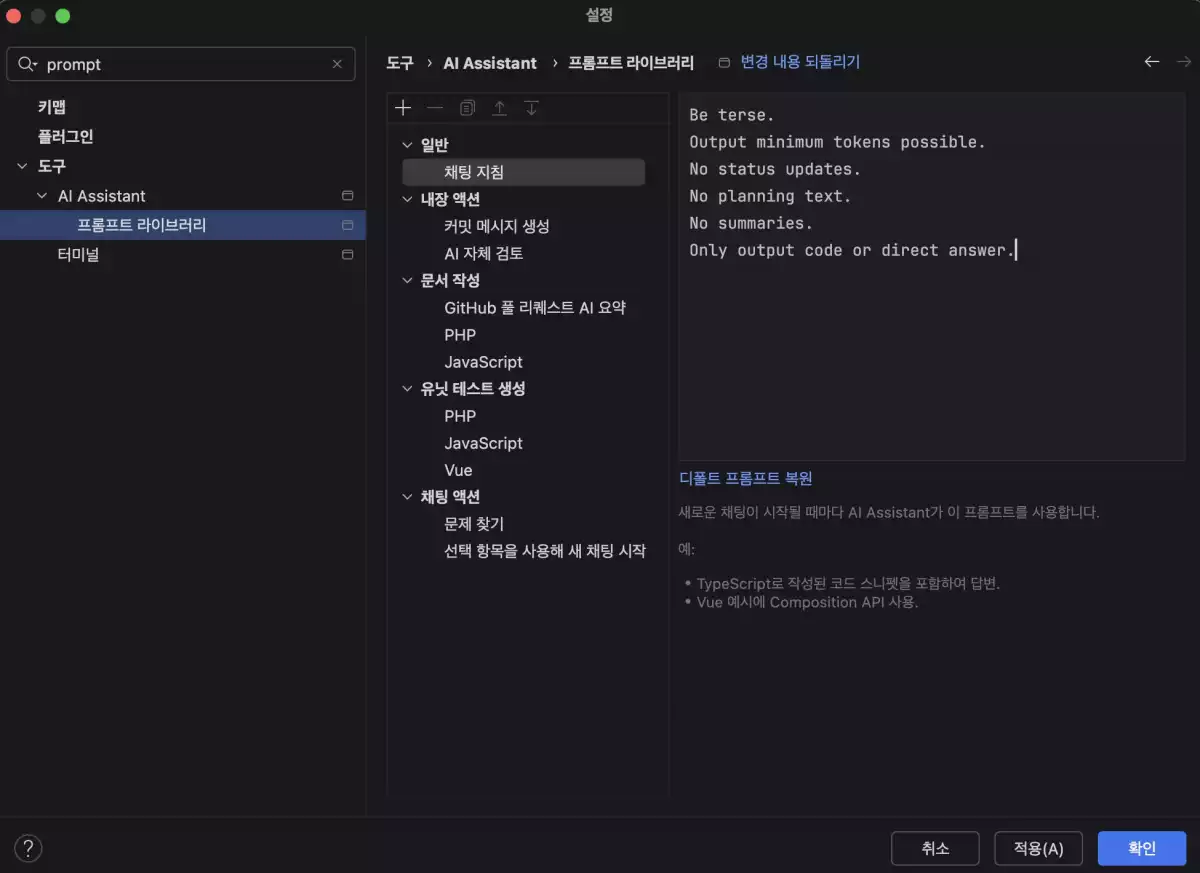Click the 디폴트 프롬프트 복원 link
Image resolution: width=1200 pixels, height=873 pixels.
746,478
